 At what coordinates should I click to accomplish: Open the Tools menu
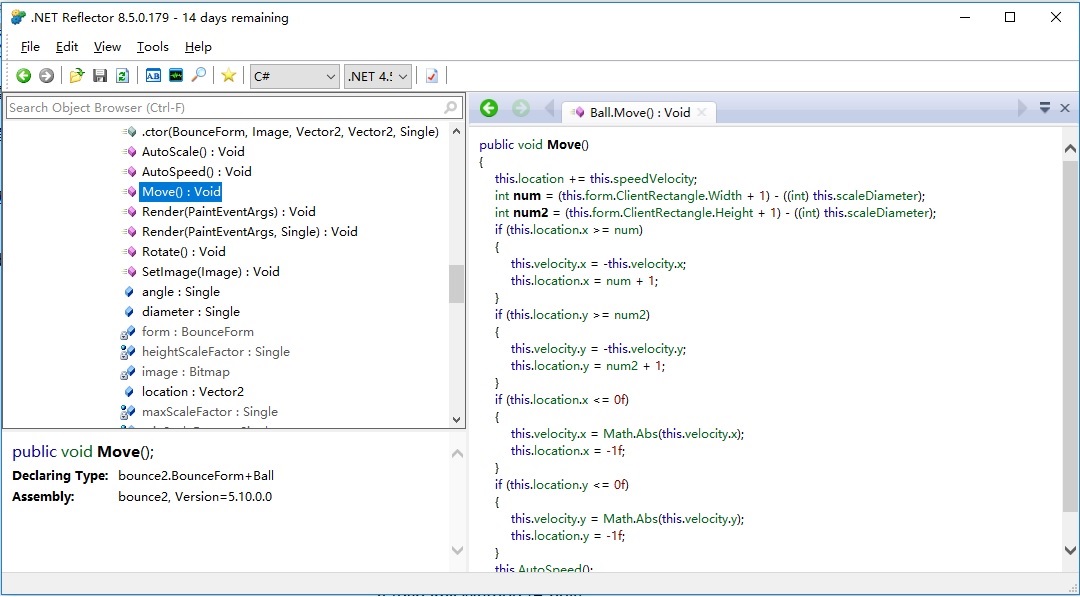(153, 47)
